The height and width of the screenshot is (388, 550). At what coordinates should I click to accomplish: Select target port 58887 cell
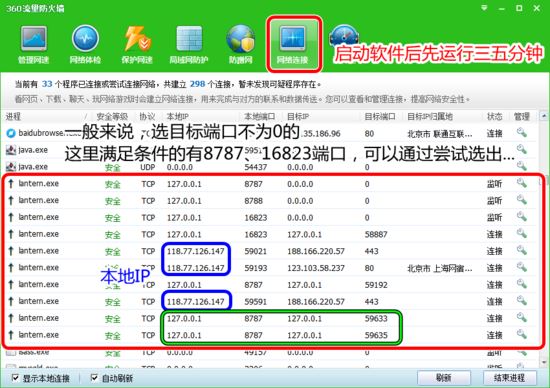[376, 234]
